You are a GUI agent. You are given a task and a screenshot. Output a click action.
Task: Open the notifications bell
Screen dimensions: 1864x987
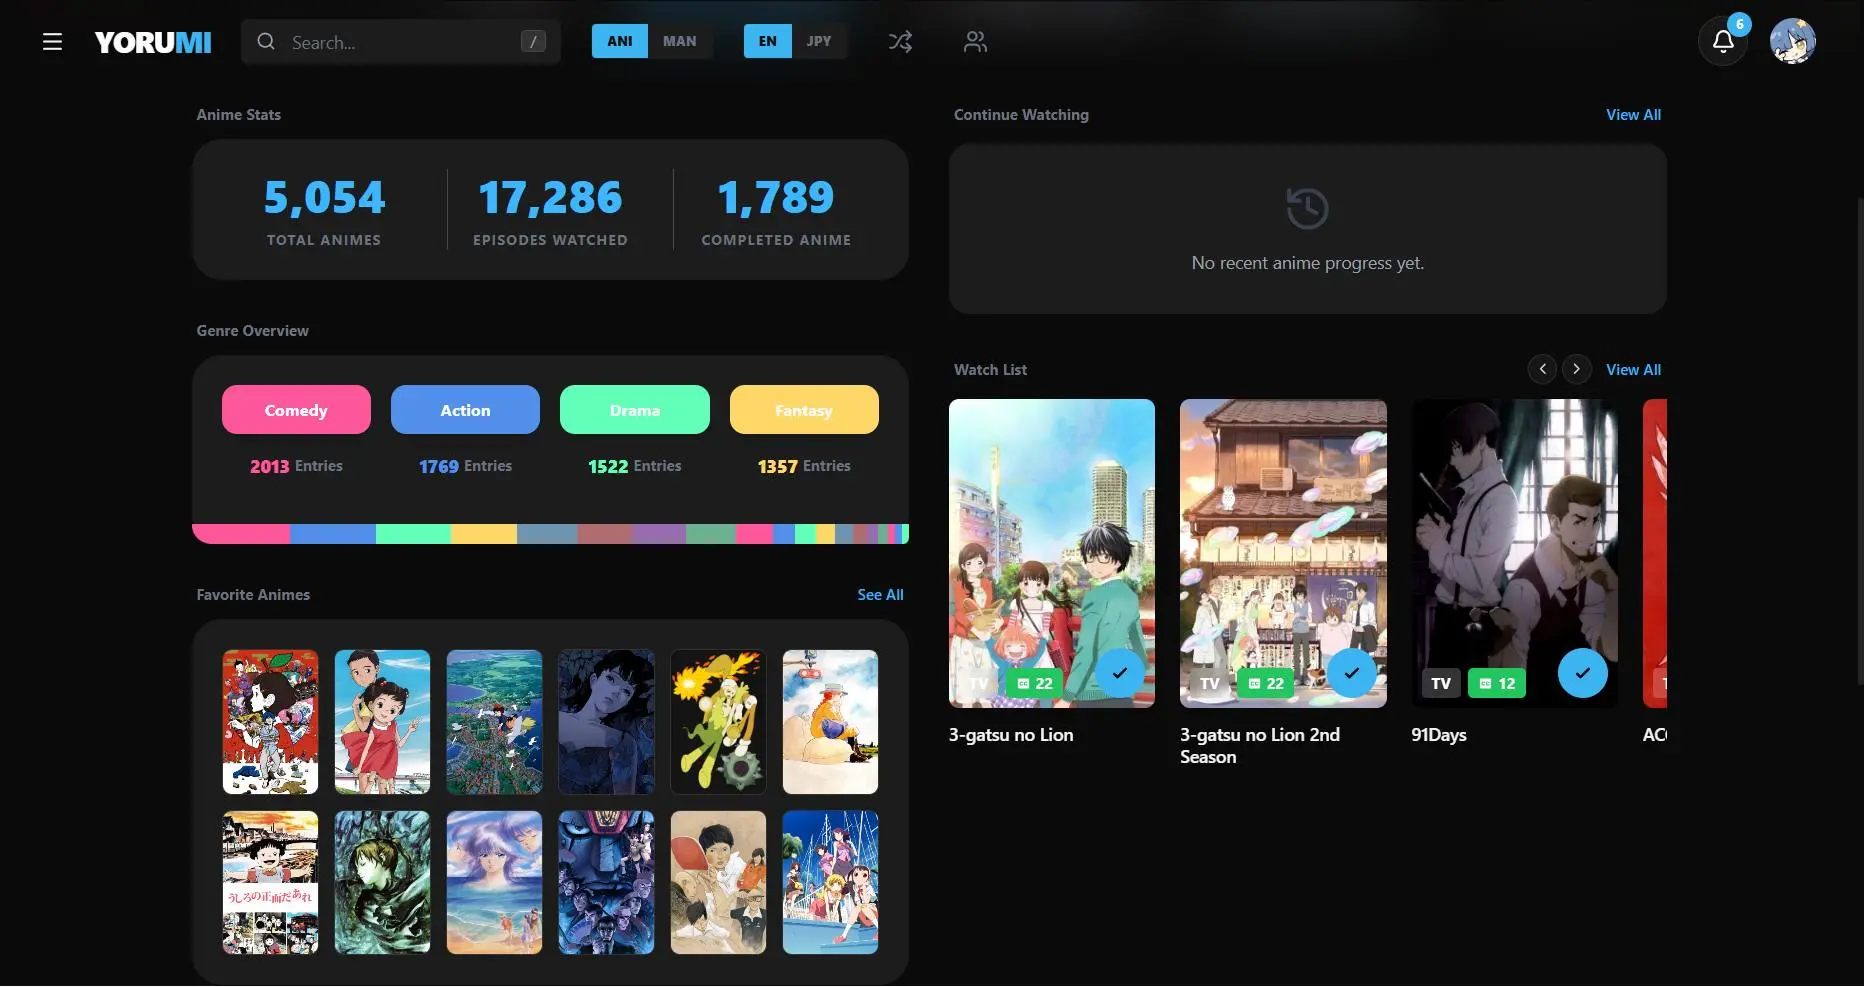pyautogui.click(x=1723, y=42)
